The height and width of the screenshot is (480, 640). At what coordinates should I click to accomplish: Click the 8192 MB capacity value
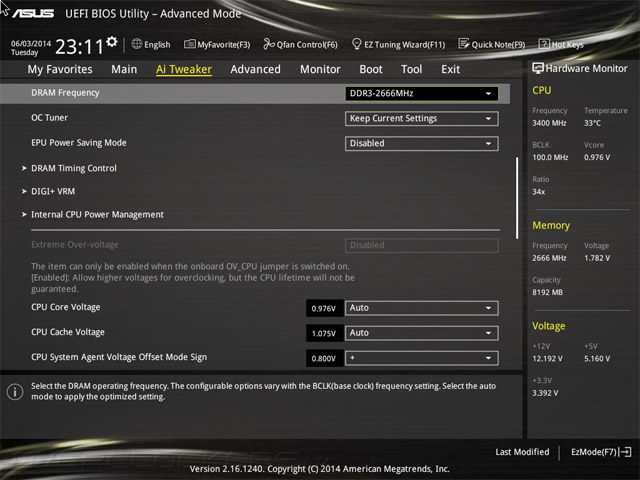[x=547, y=292]
